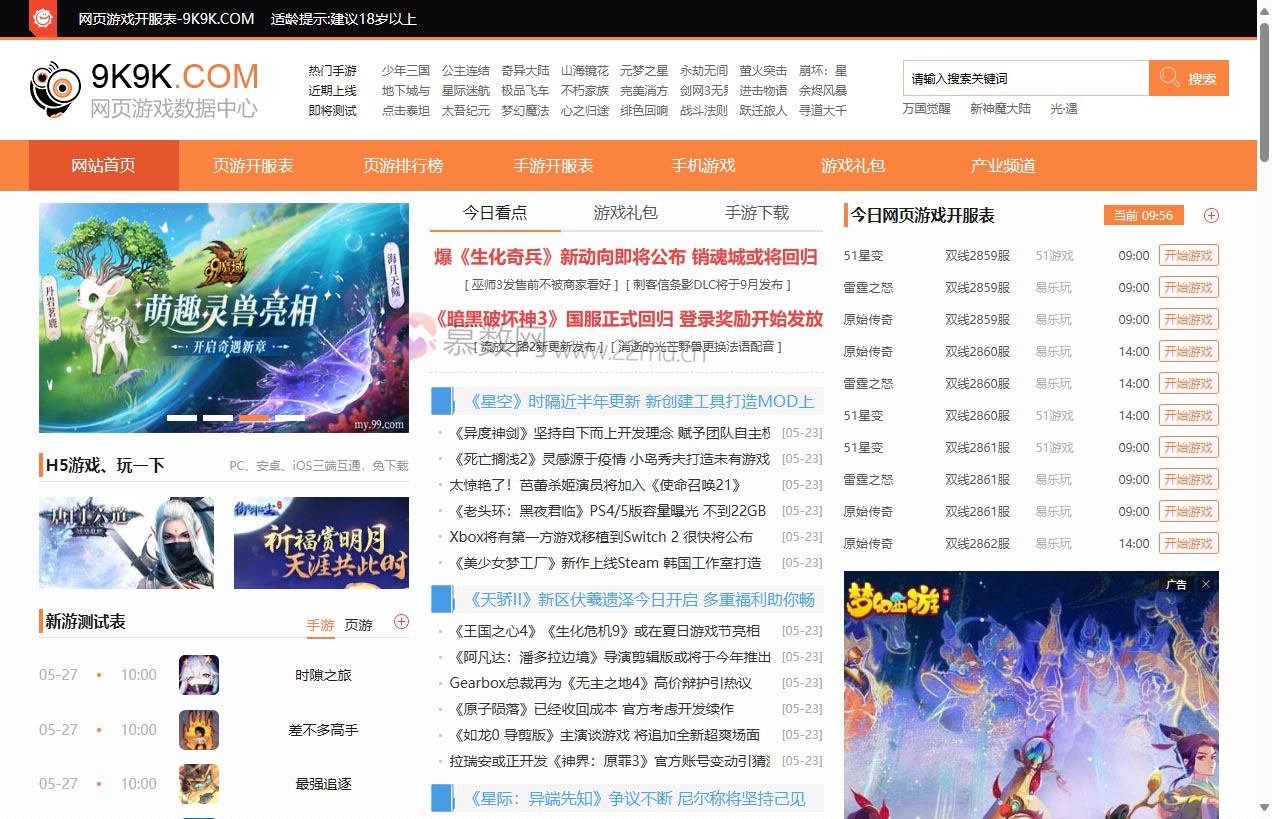Viewport: 1272px width, 819px height.
Task: Click the orange 当前 09:56 time badge
Action: coord(1143,215)
